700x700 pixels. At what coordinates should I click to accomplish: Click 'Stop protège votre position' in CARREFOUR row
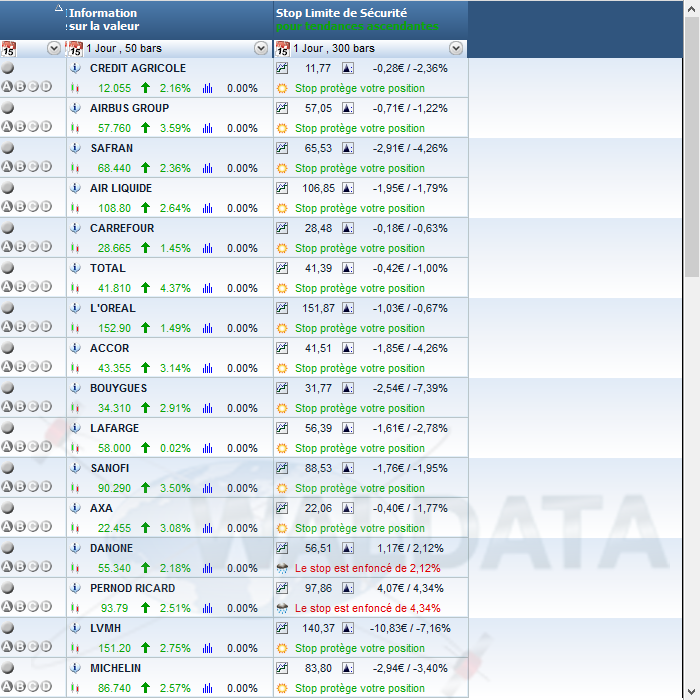(x=360, y=248)
